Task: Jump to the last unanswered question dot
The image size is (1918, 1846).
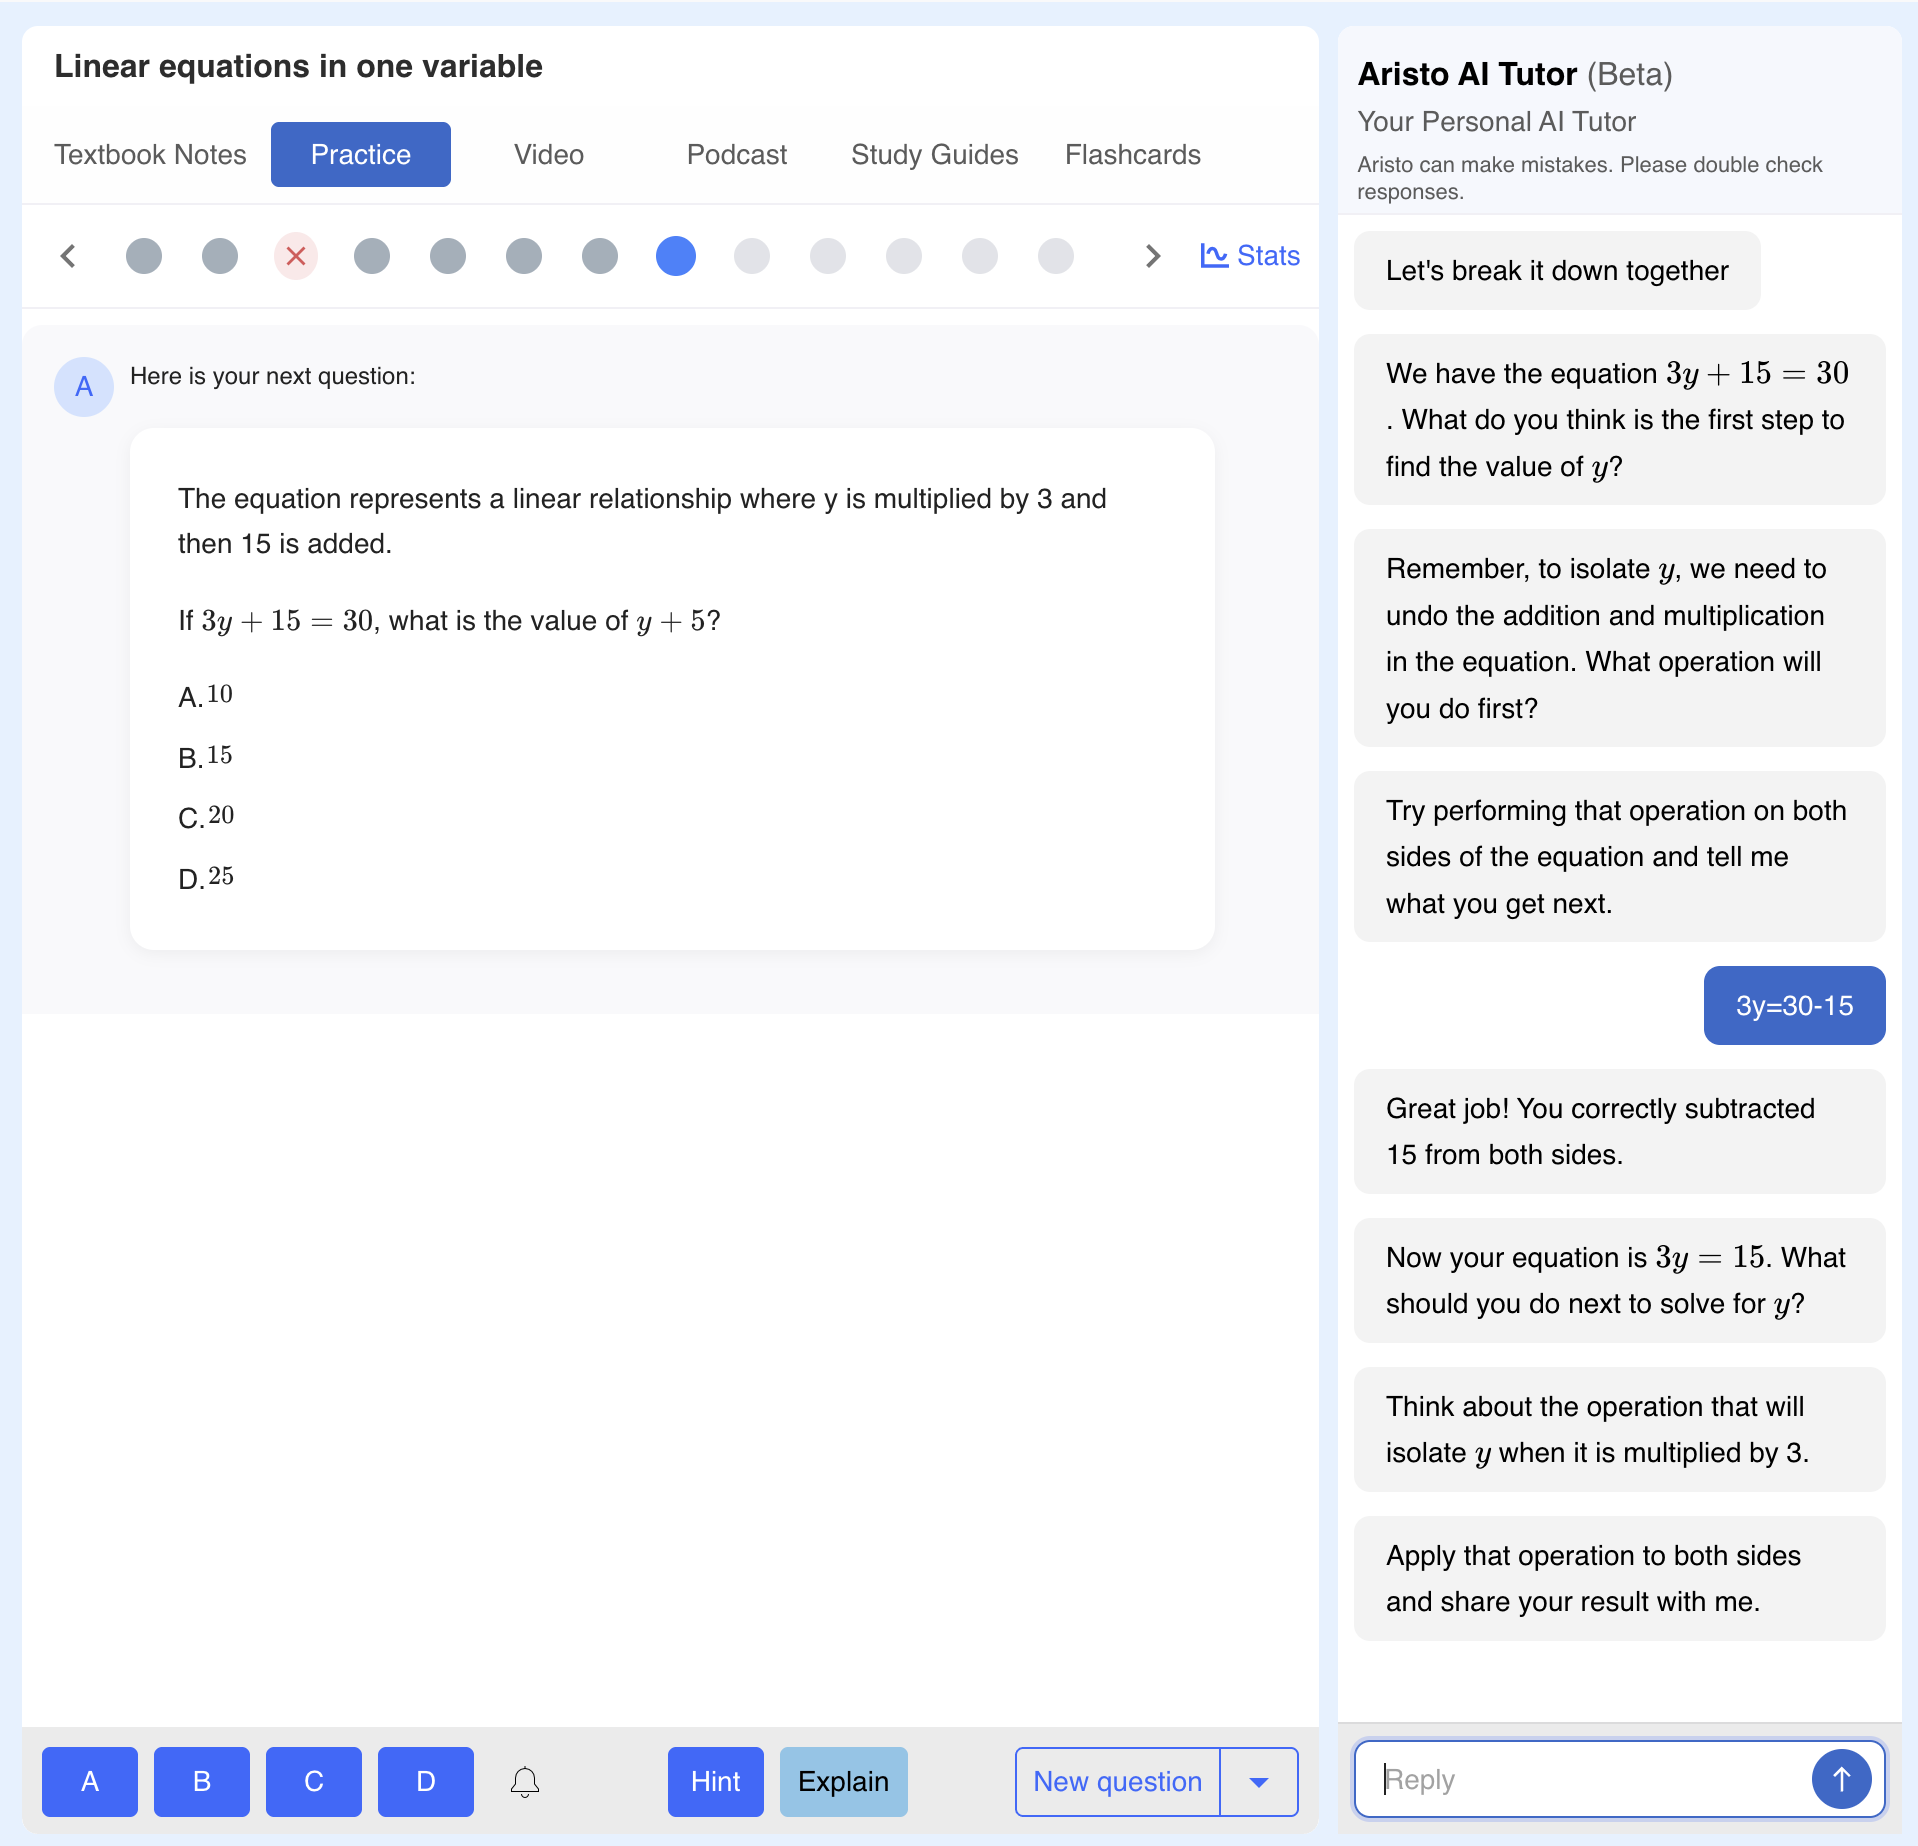Action: coord(1056,256)
